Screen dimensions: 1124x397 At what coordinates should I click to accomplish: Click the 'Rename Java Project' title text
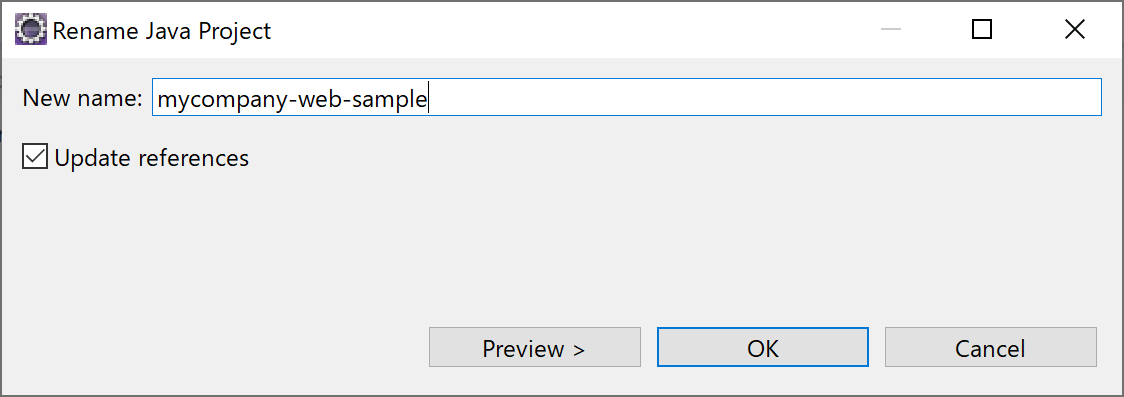[x=162, y=31]
